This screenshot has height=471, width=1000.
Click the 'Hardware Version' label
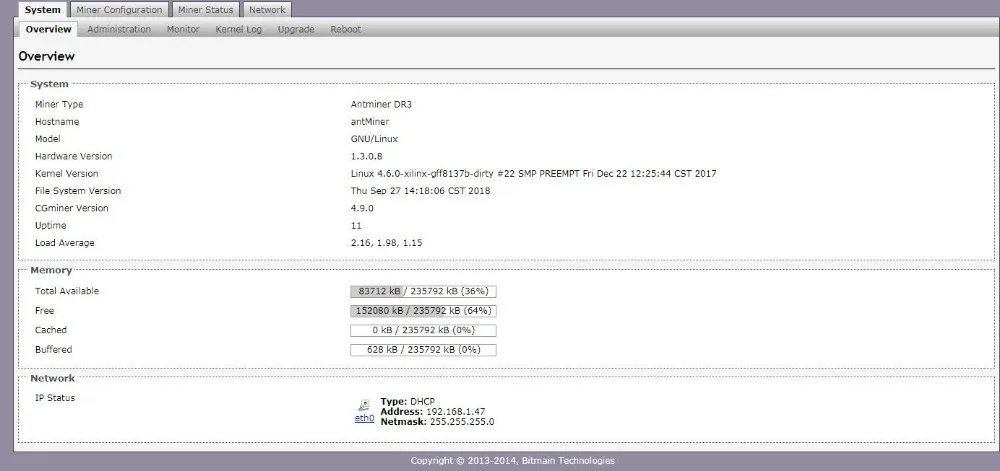click(x=73, y=156)
